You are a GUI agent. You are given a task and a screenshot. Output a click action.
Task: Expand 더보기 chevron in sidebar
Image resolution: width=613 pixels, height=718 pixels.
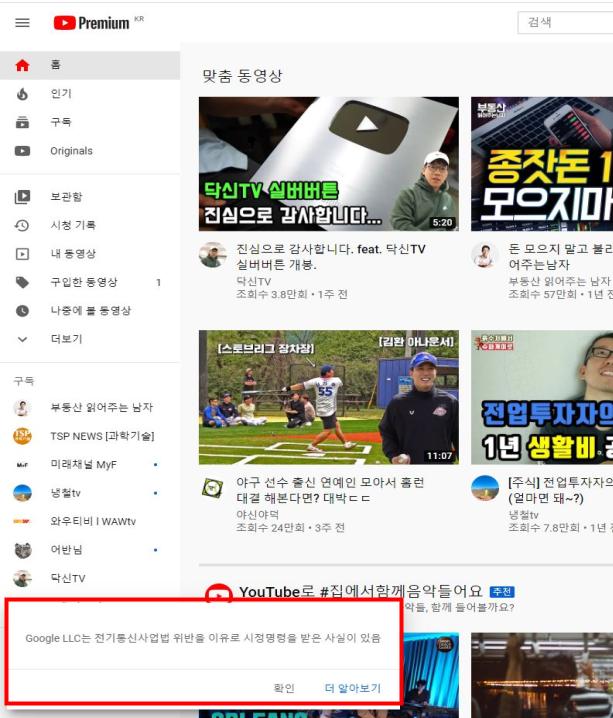22,339
